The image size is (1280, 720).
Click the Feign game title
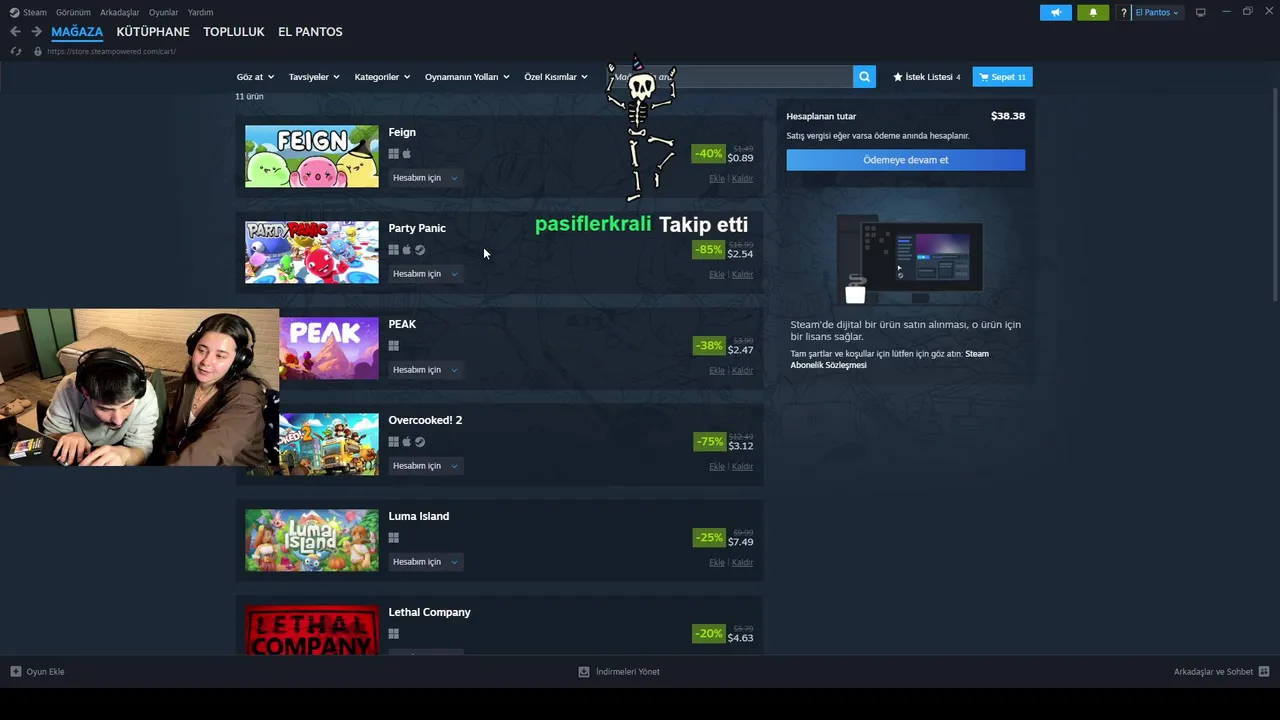(x=402, y=132)
